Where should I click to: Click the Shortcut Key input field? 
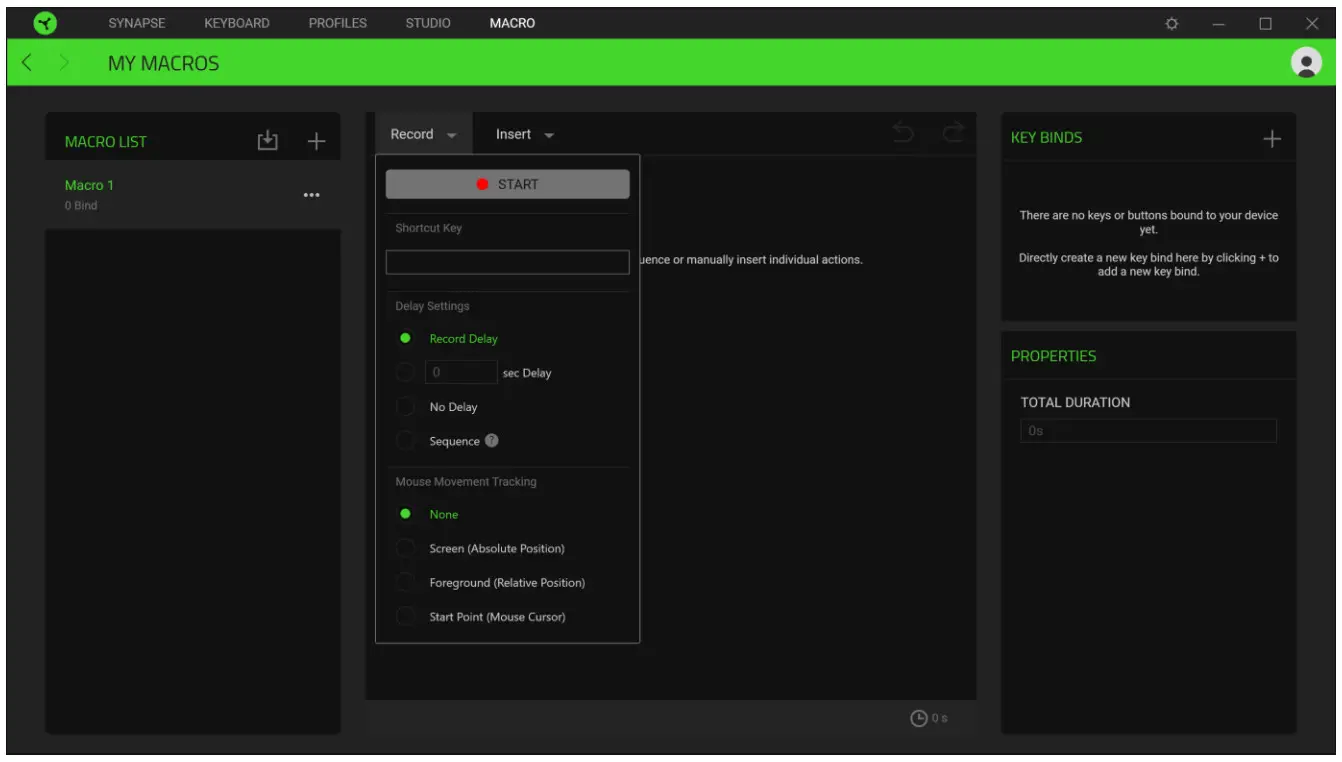507,262
